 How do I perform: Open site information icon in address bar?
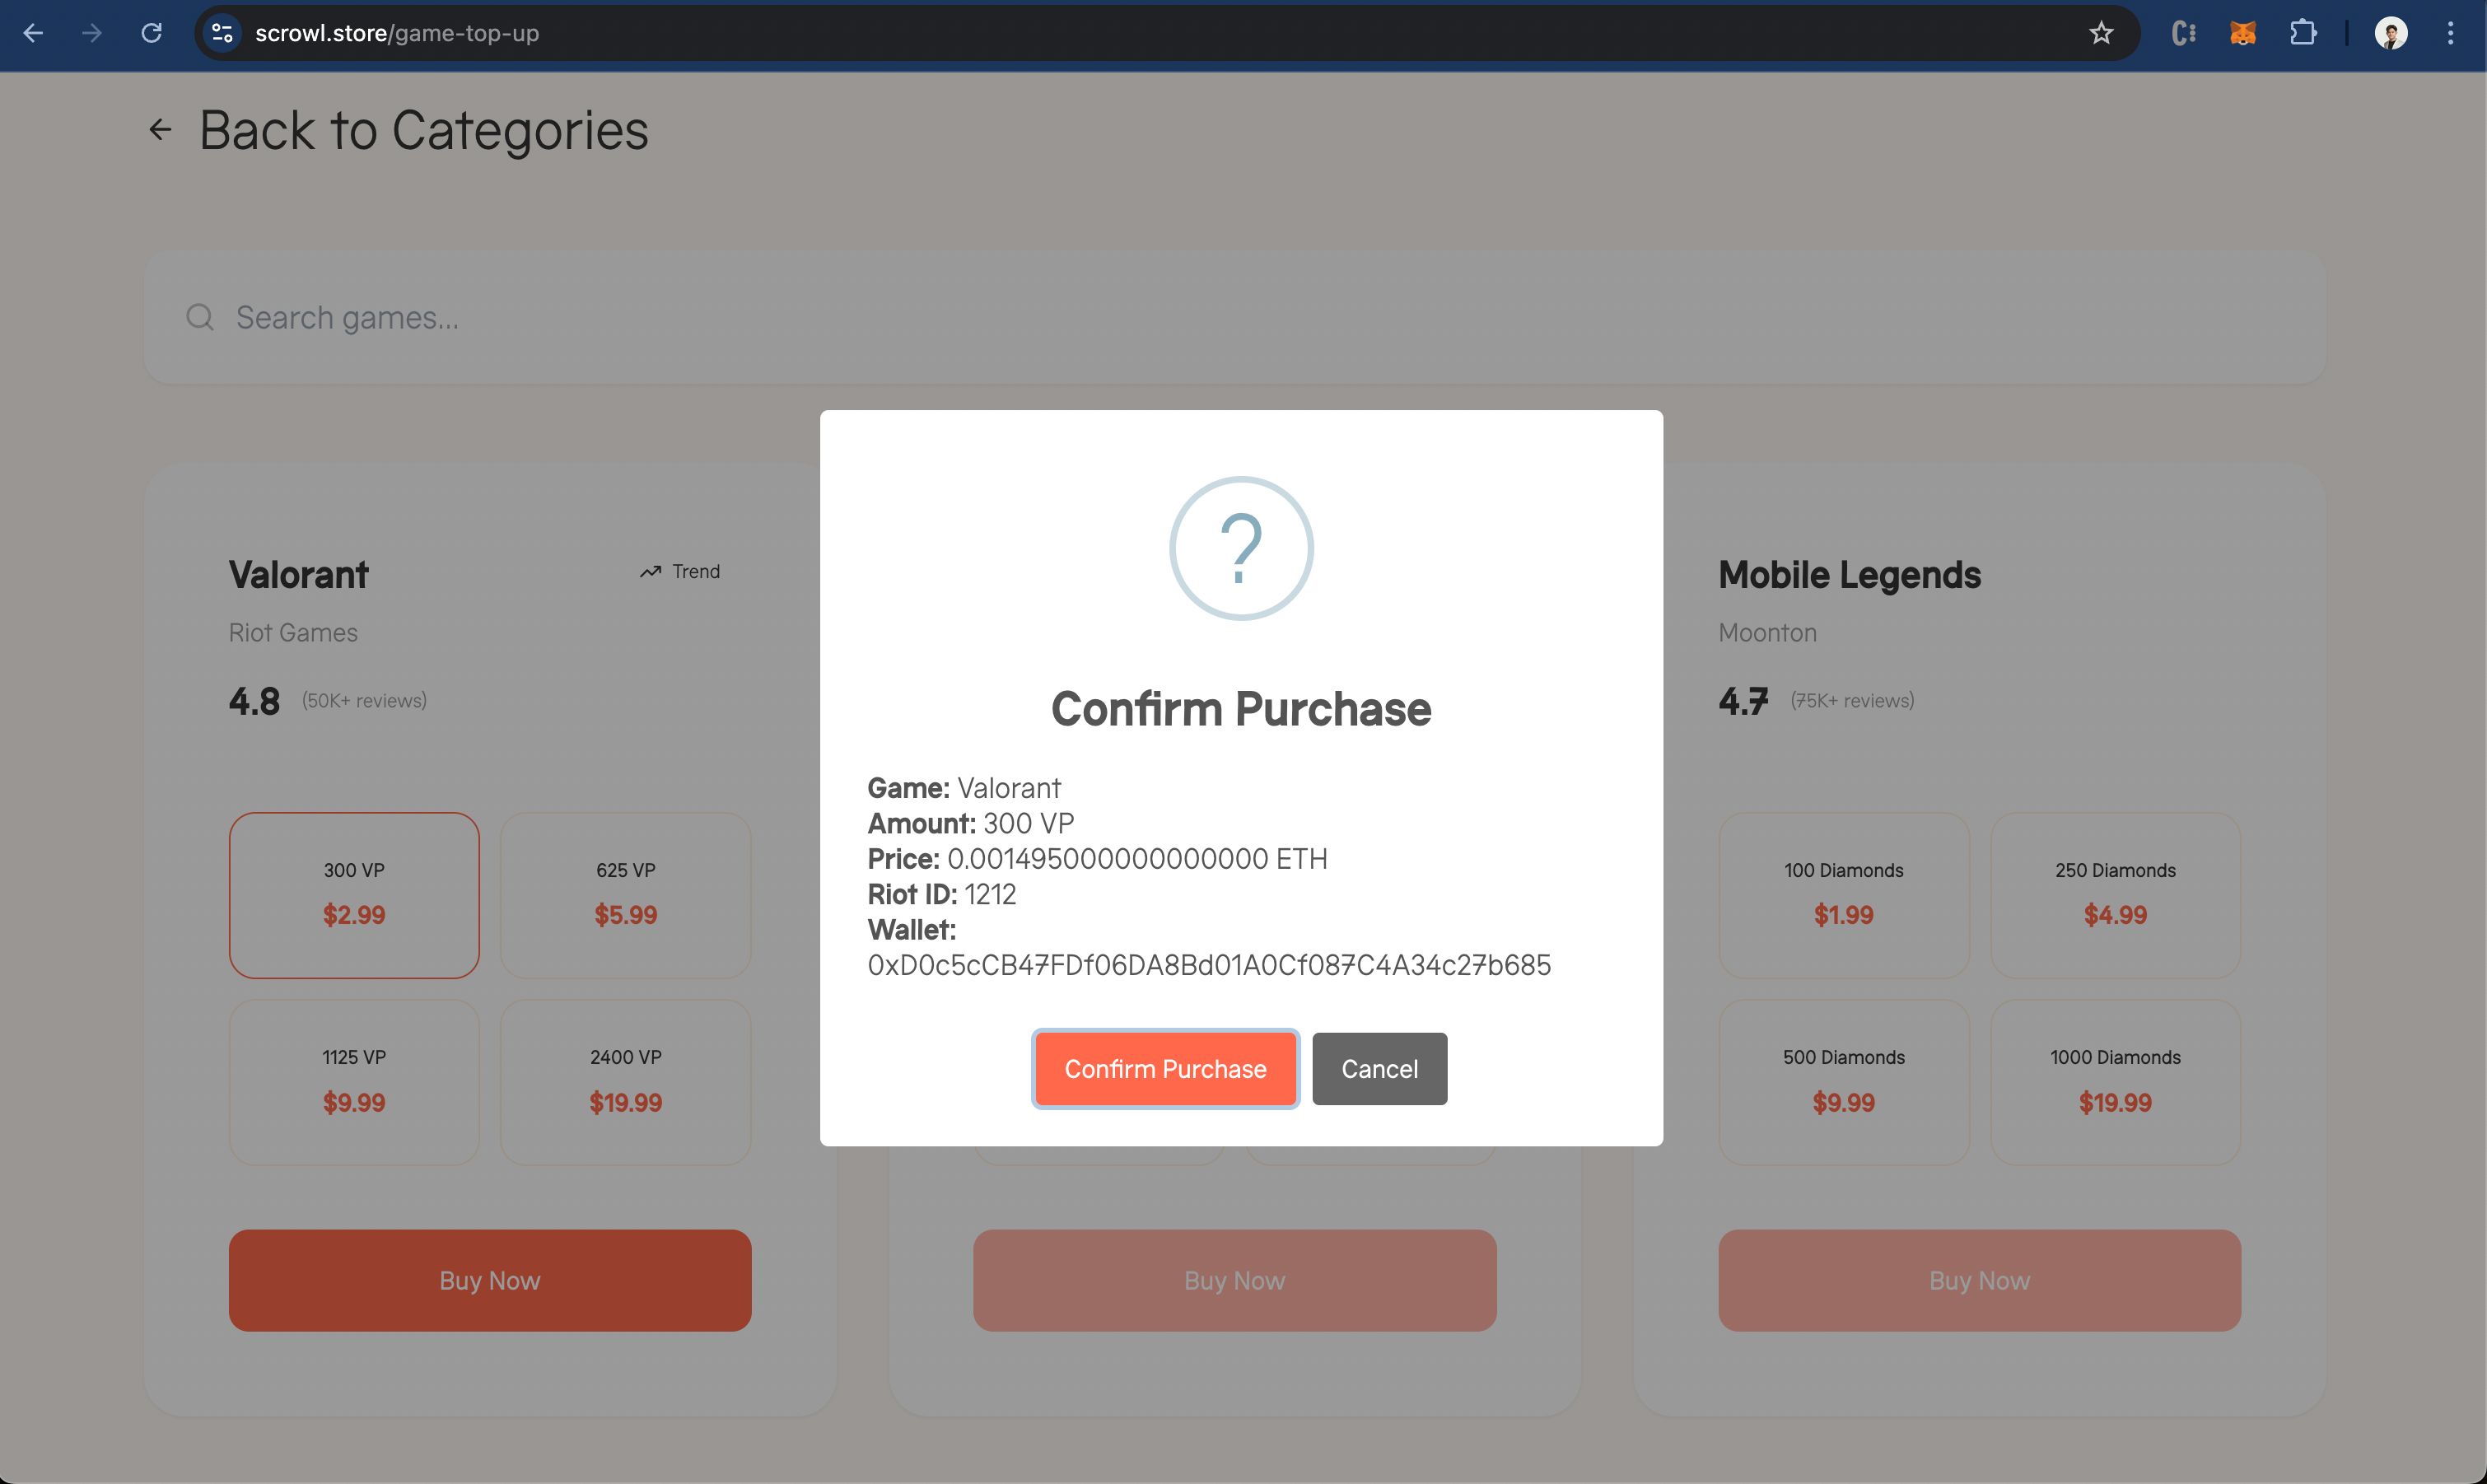click(222, 33)
